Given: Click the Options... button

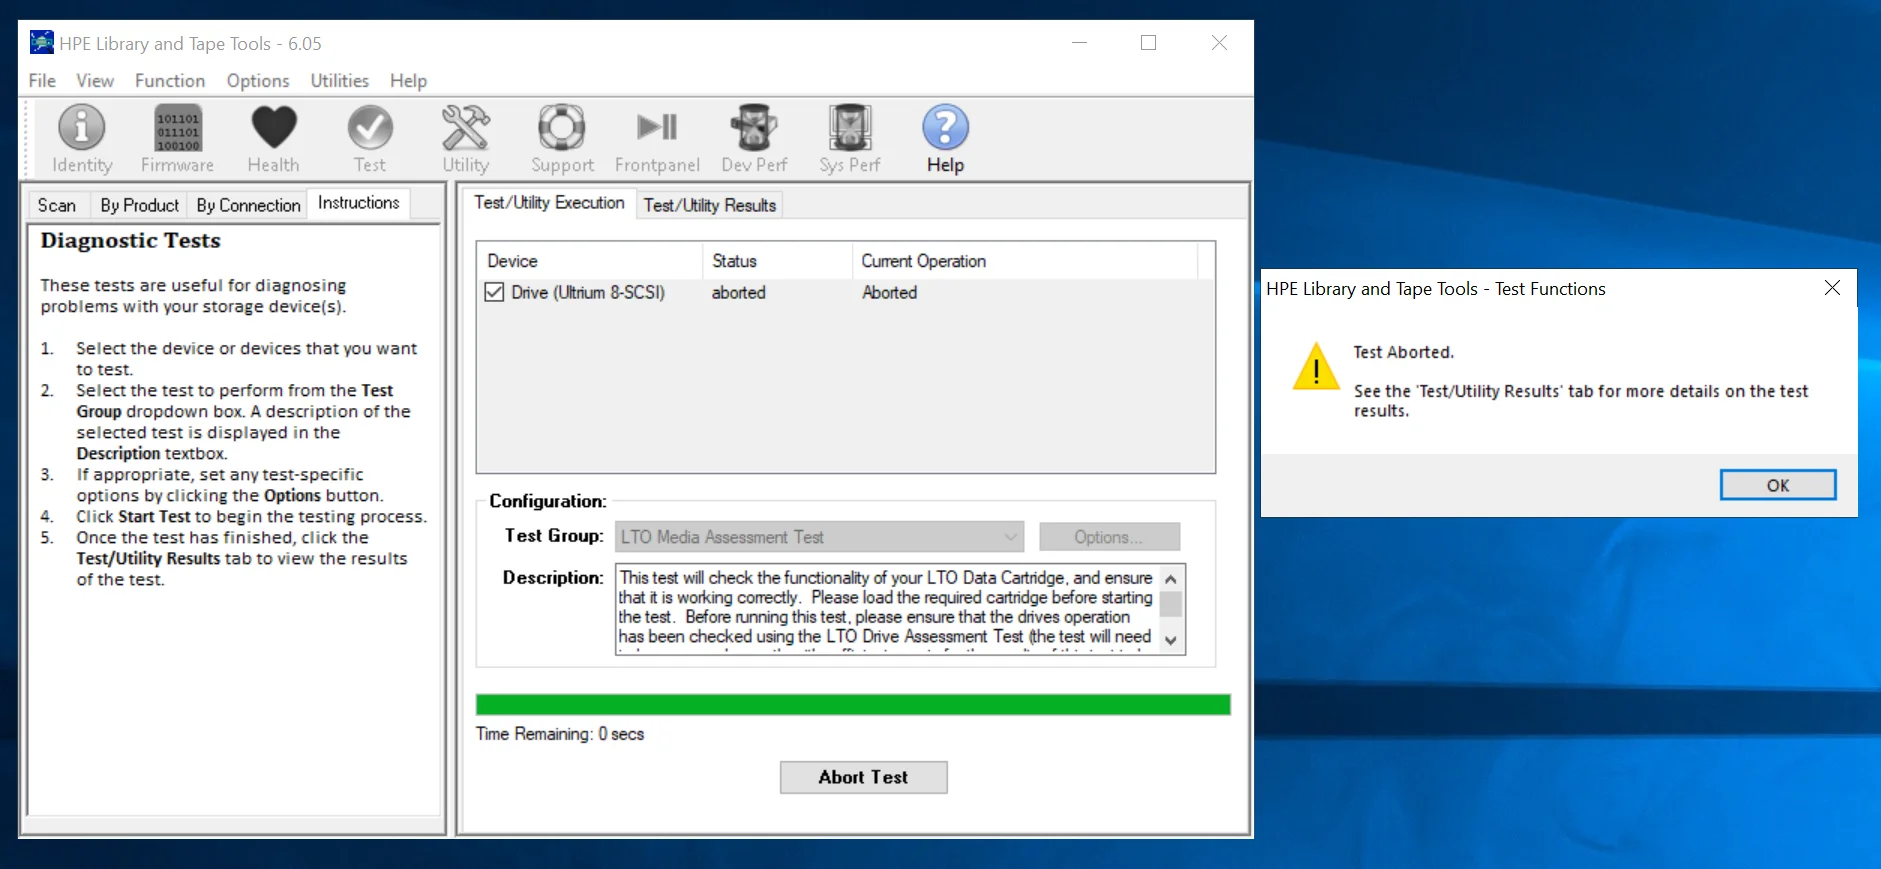Looking at the screenshot, I should [x=1109, y=537].
